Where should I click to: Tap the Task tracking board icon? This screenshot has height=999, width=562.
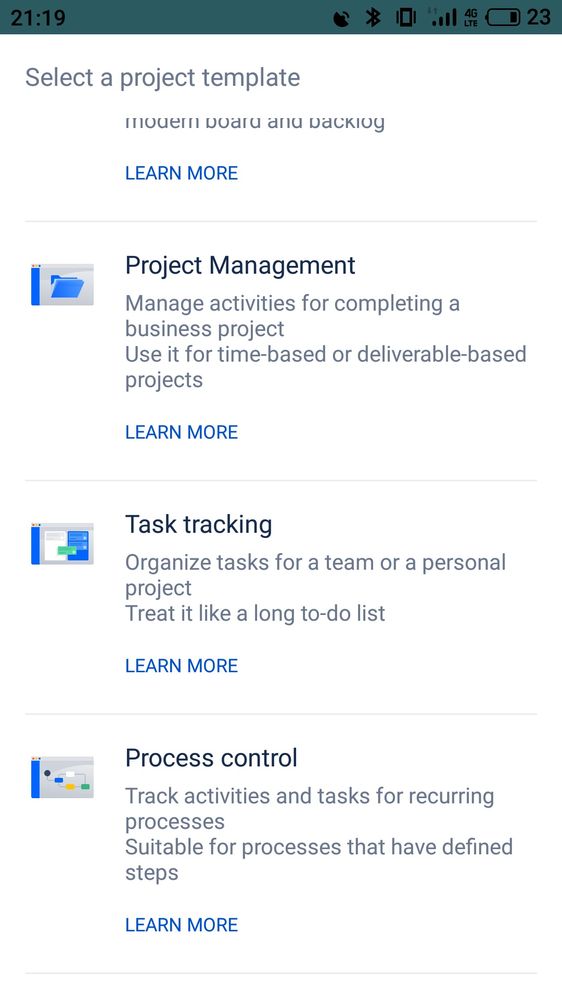[62, 543]
